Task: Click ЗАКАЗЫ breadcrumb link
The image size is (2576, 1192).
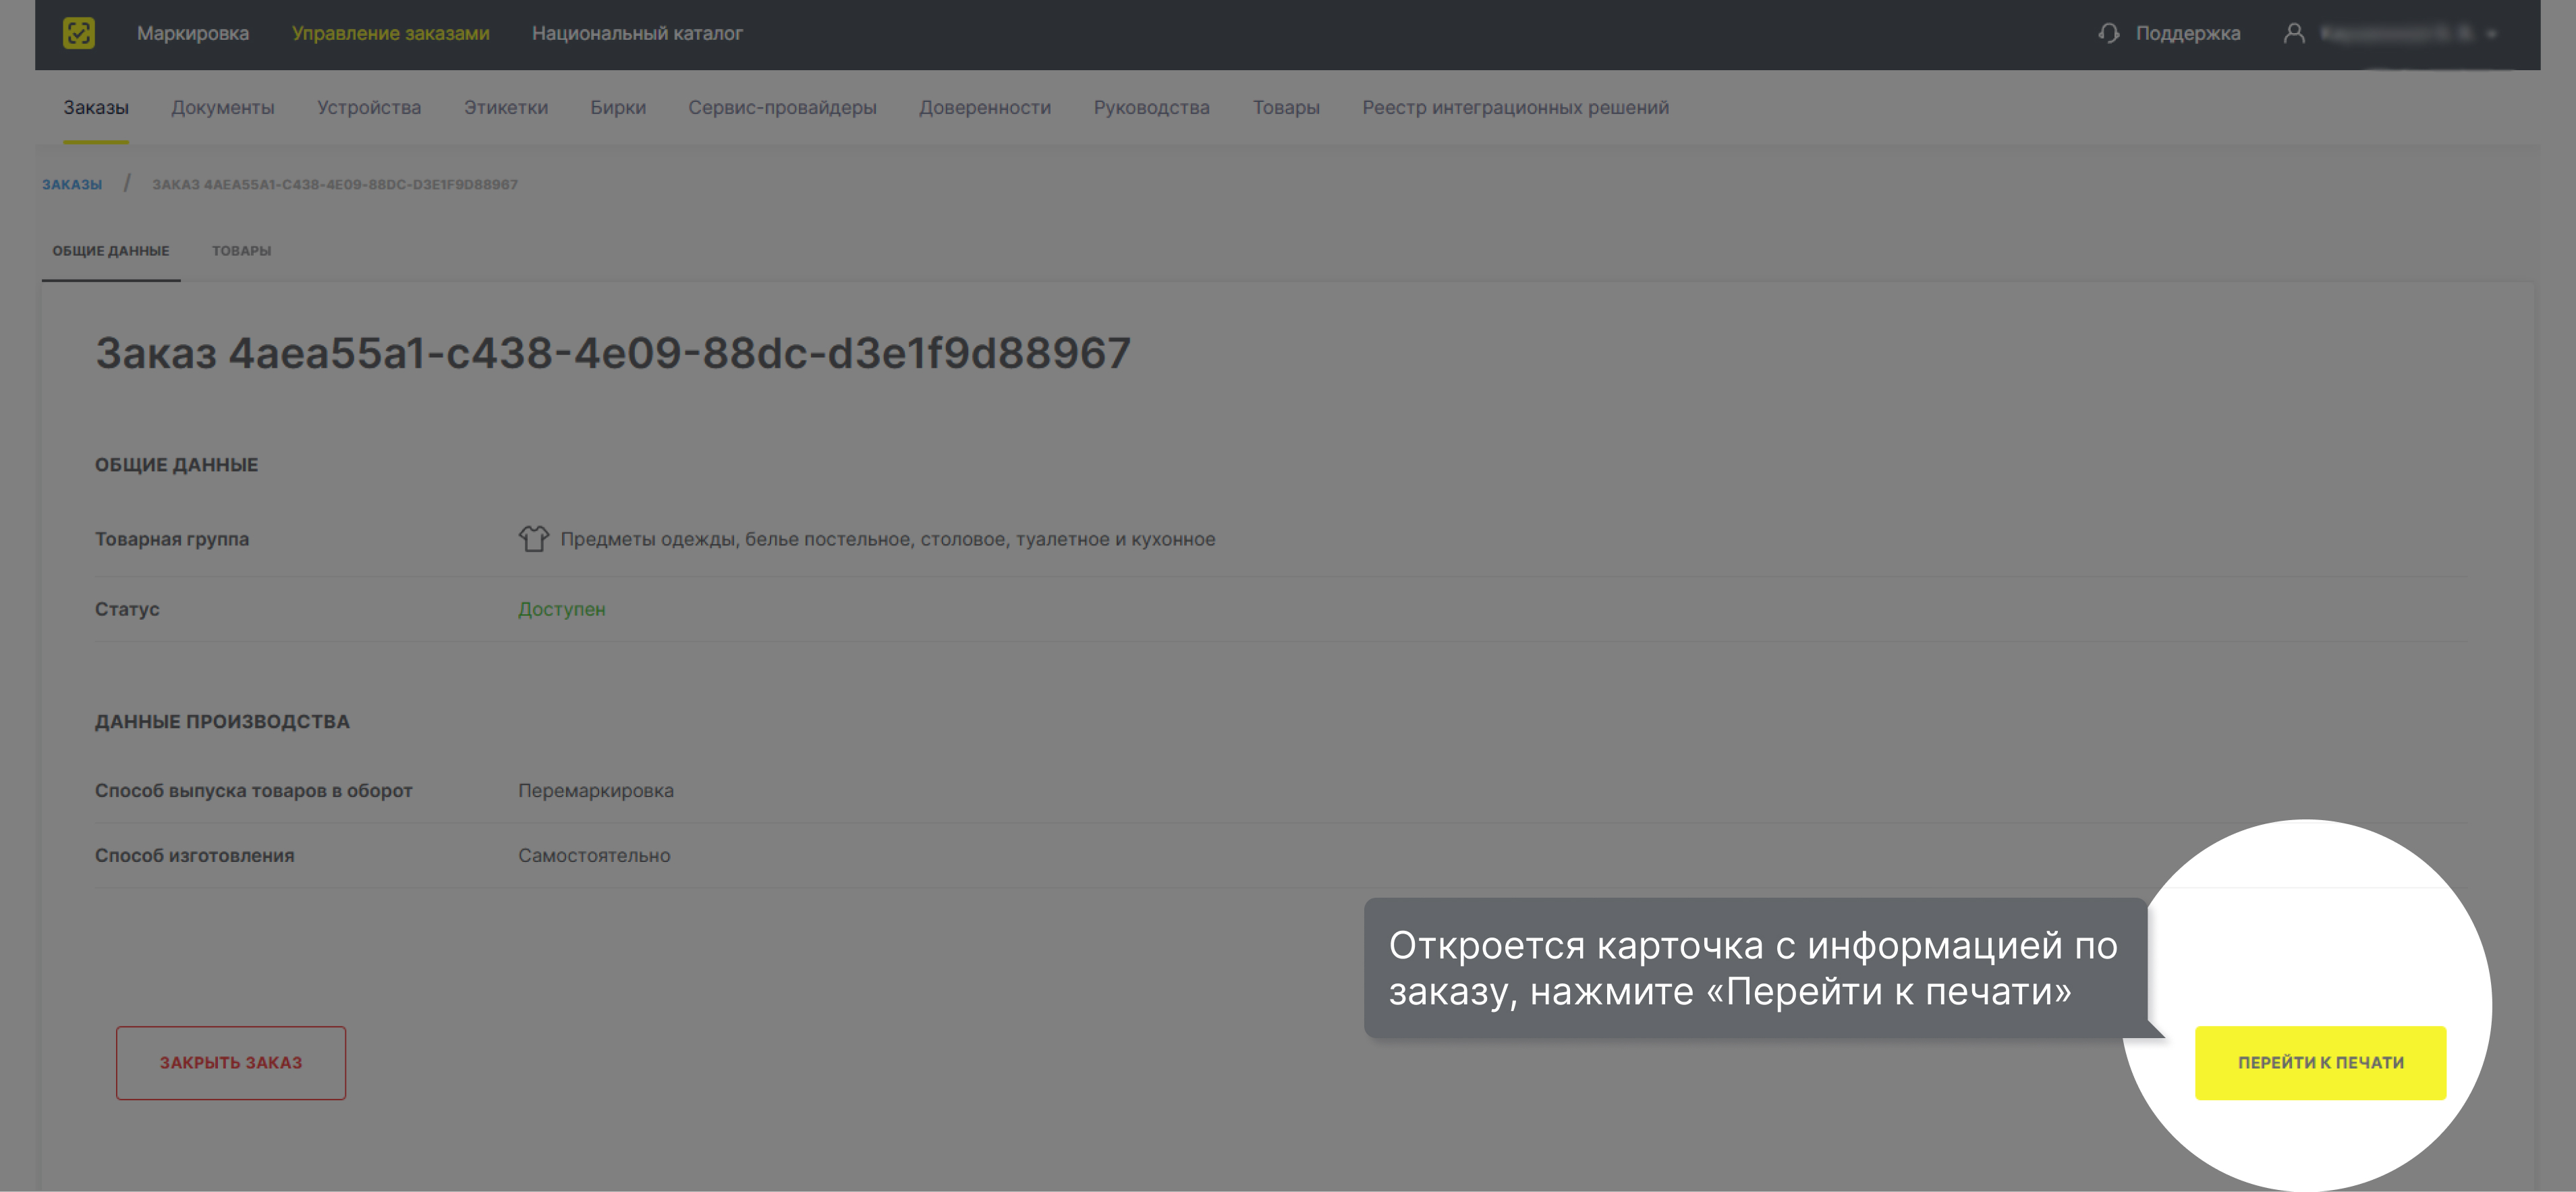Action: 72,184
